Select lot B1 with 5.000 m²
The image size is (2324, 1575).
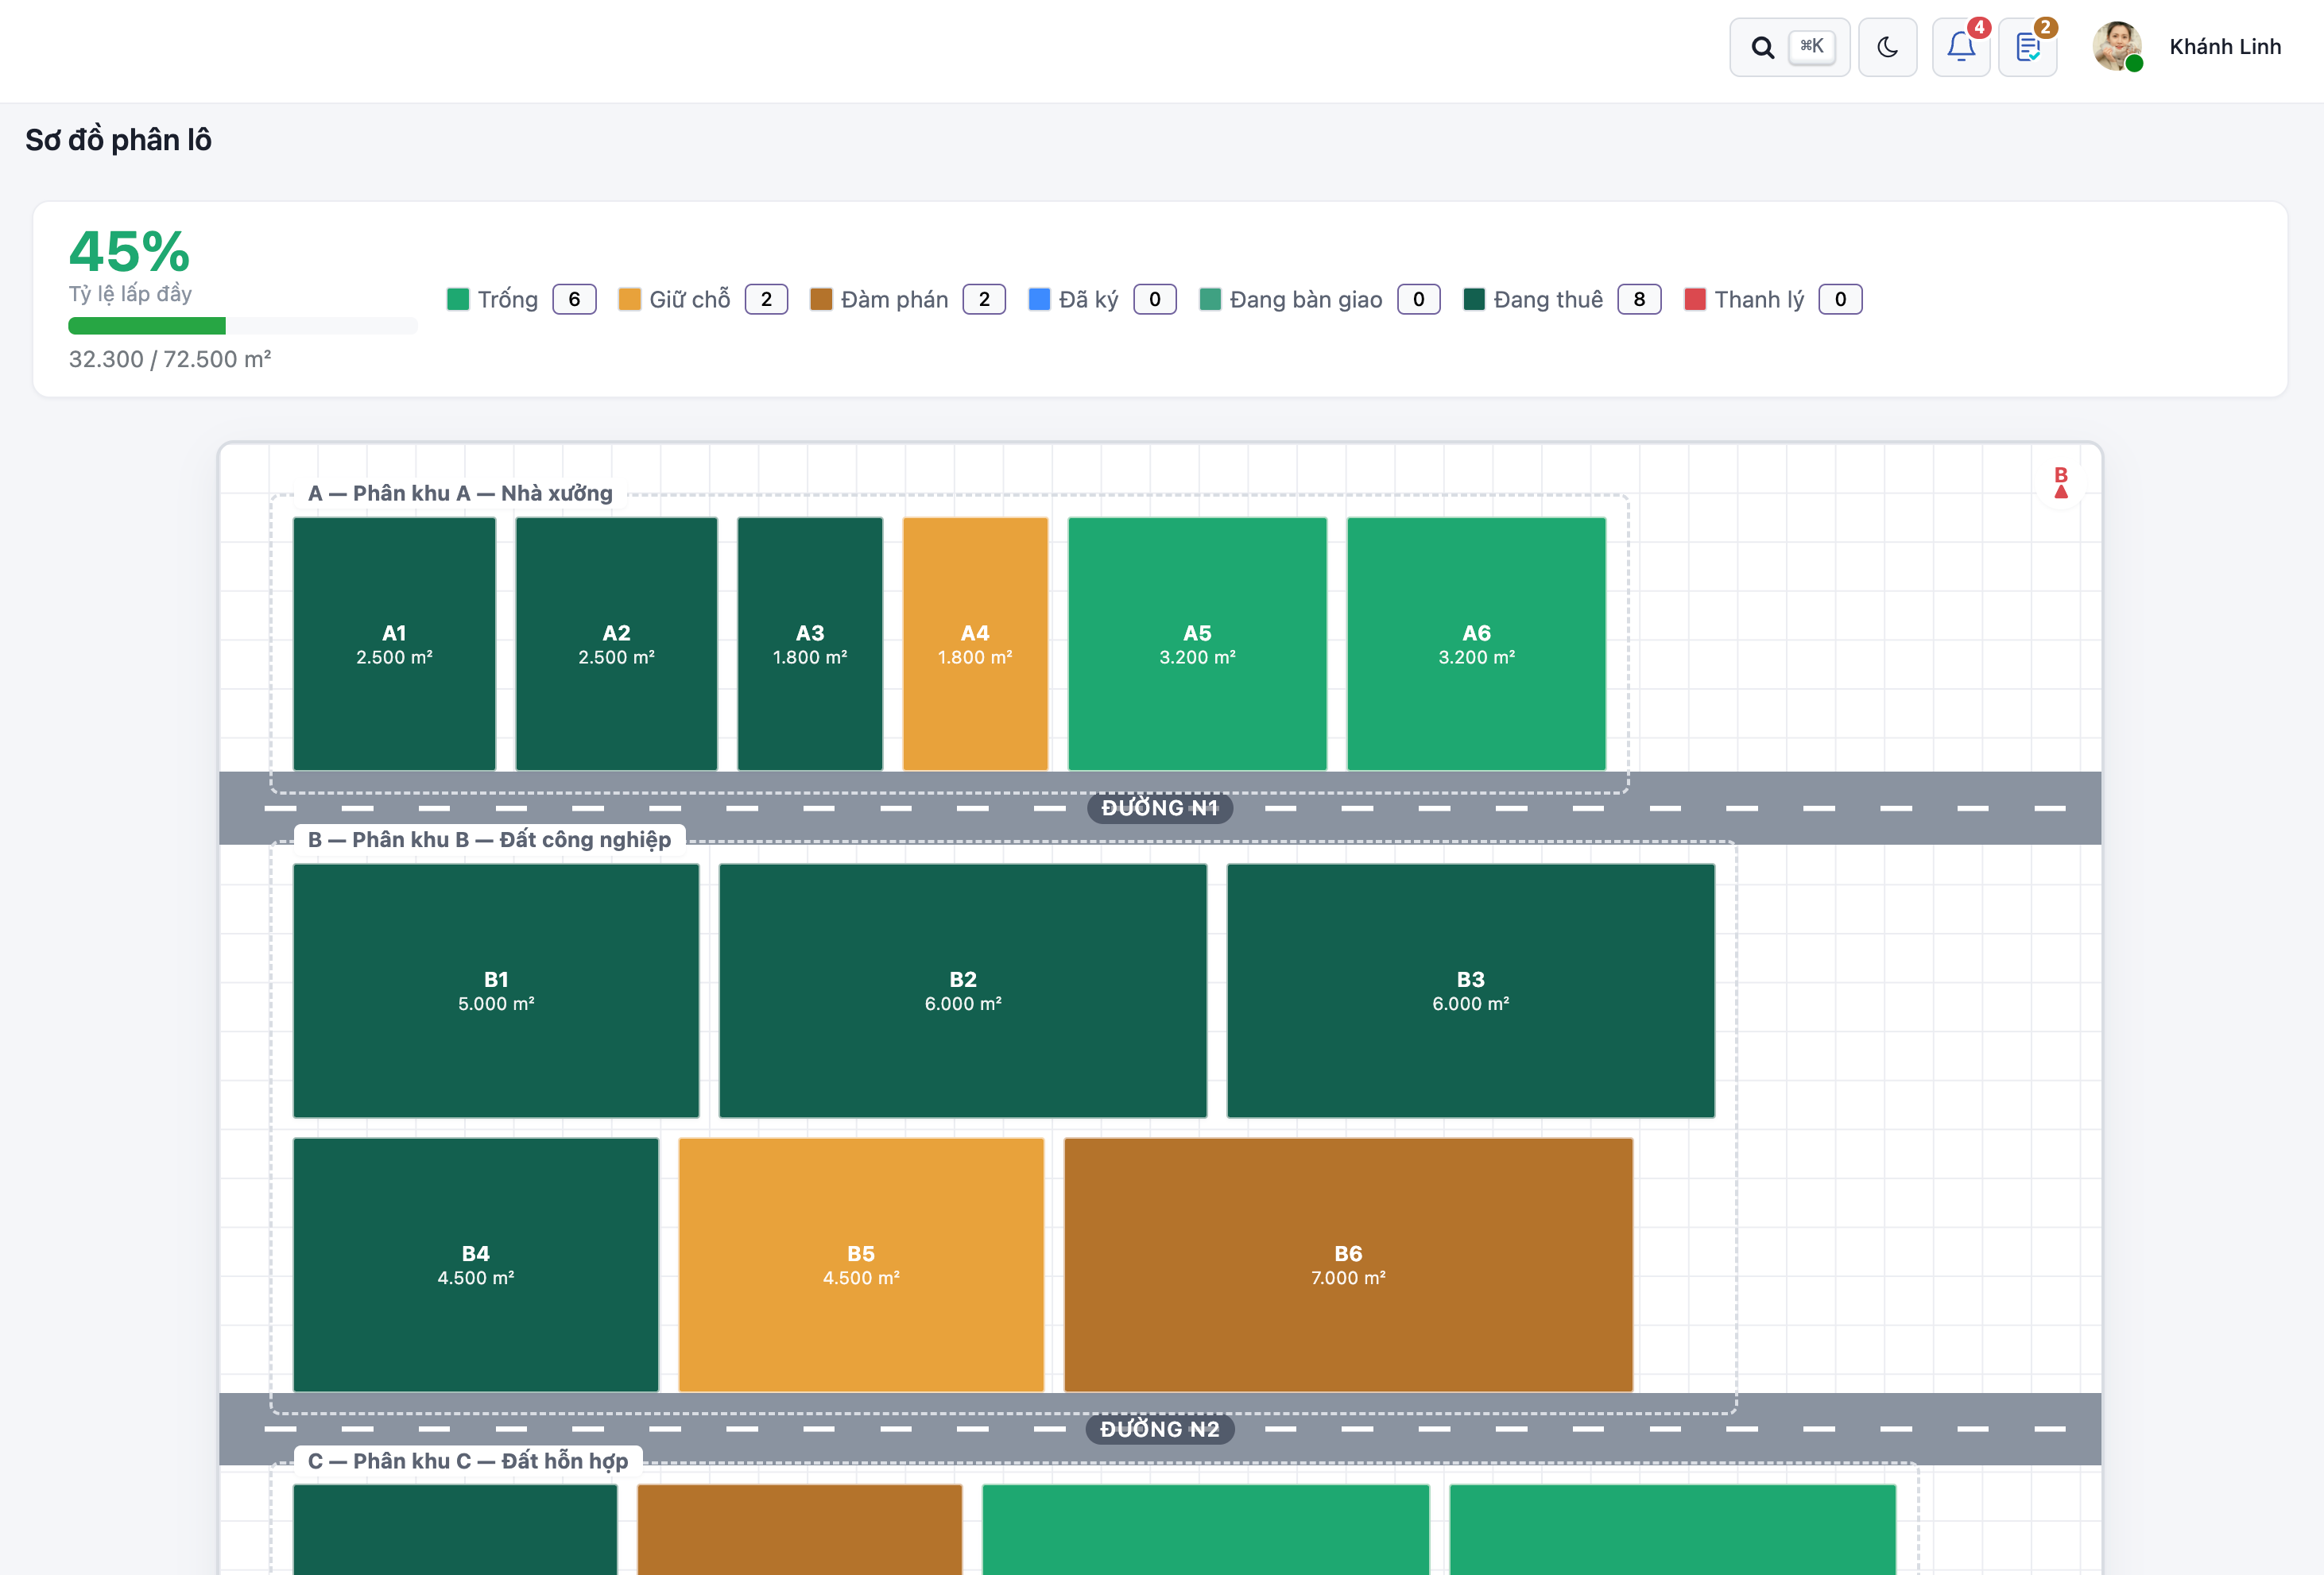[496, 991]
